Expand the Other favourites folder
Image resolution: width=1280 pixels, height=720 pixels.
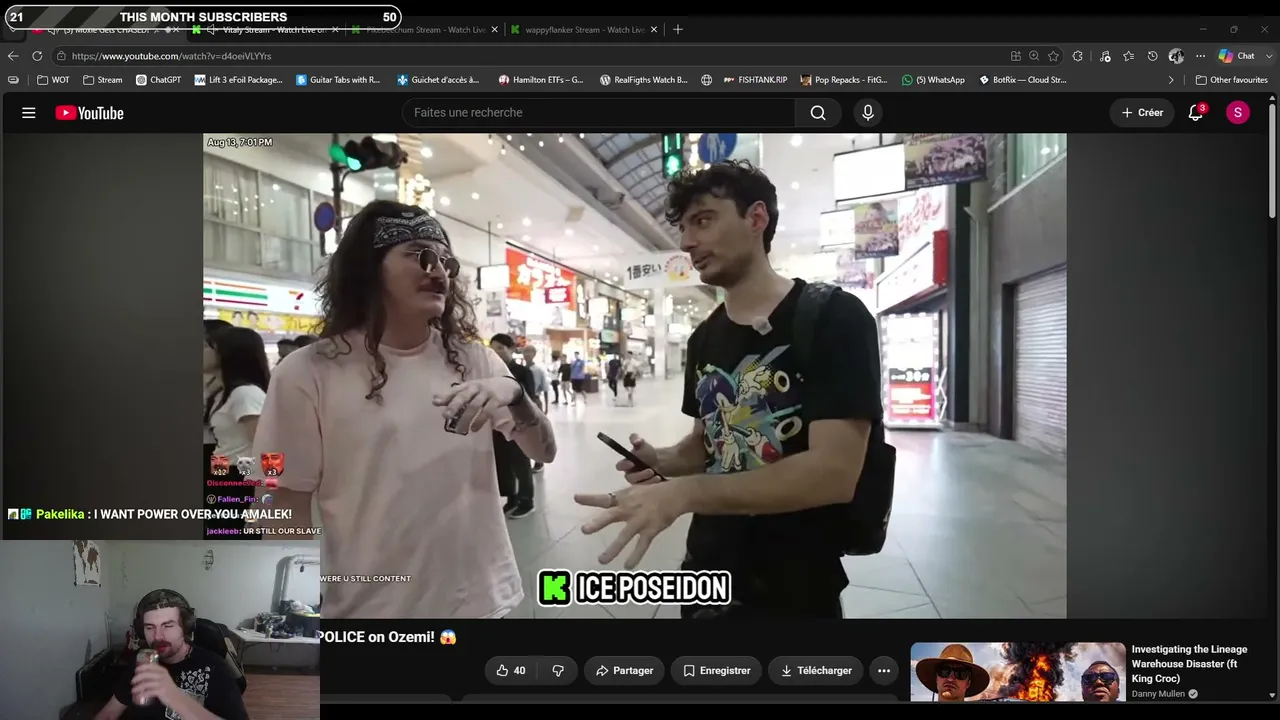(x=1231, y=80)
